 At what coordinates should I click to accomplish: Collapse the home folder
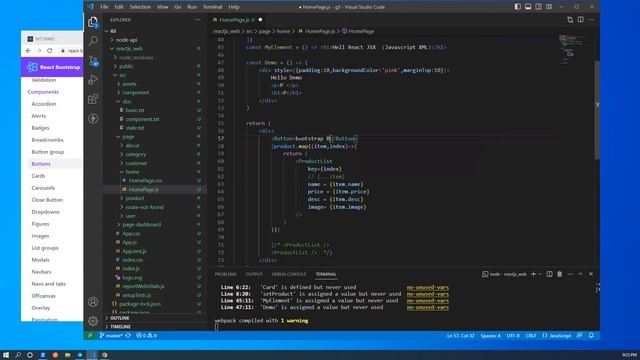point(132,172)
